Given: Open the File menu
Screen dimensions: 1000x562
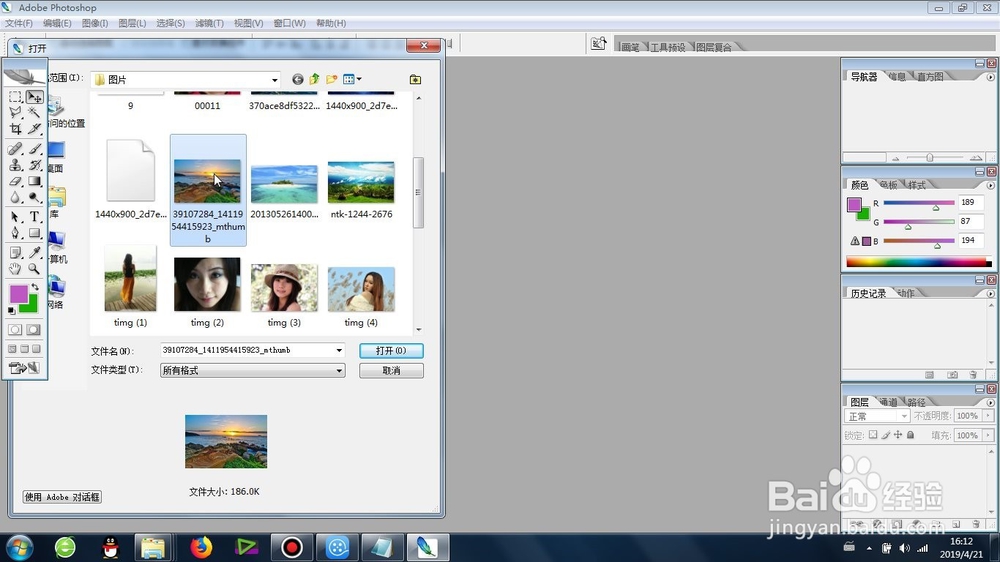Looking at the screenshot, I should pos(18,23).
